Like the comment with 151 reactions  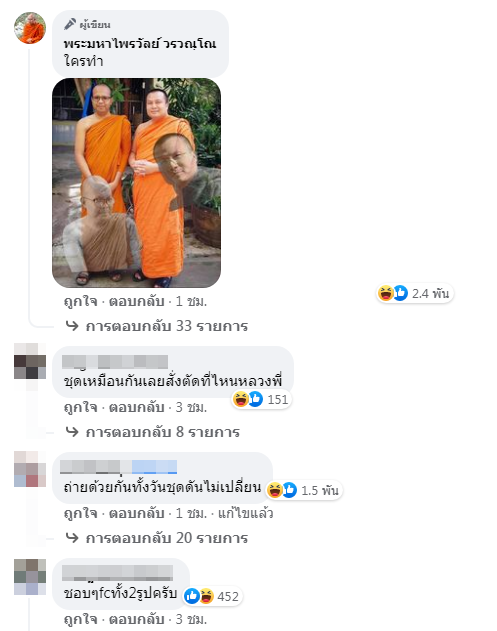80,407
